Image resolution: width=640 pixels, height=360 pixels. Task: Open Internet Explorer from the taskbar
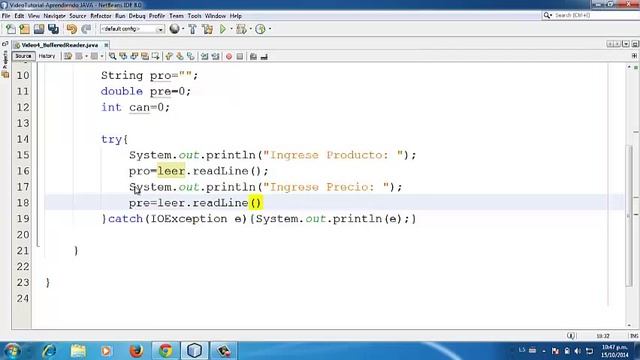49,351
